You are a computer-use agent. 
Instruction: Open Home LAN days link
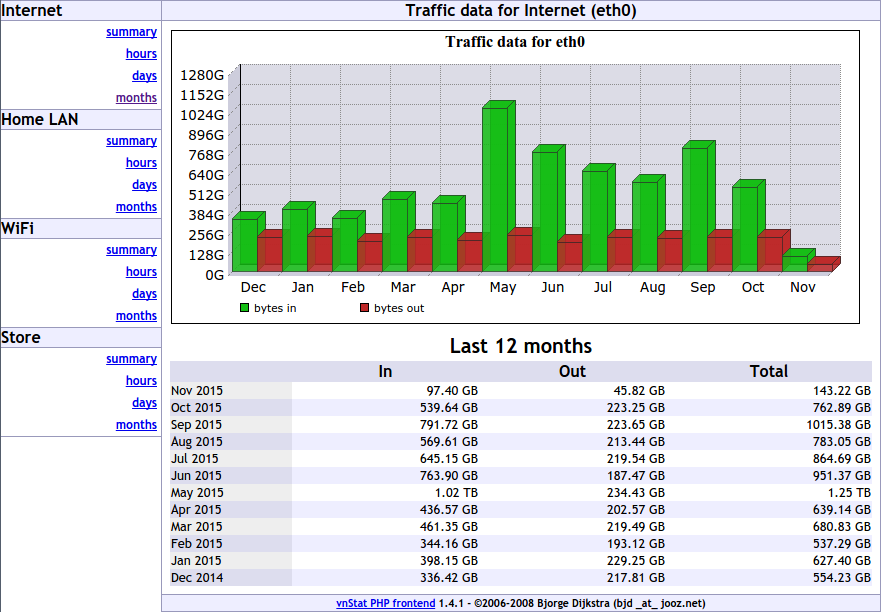144,185
